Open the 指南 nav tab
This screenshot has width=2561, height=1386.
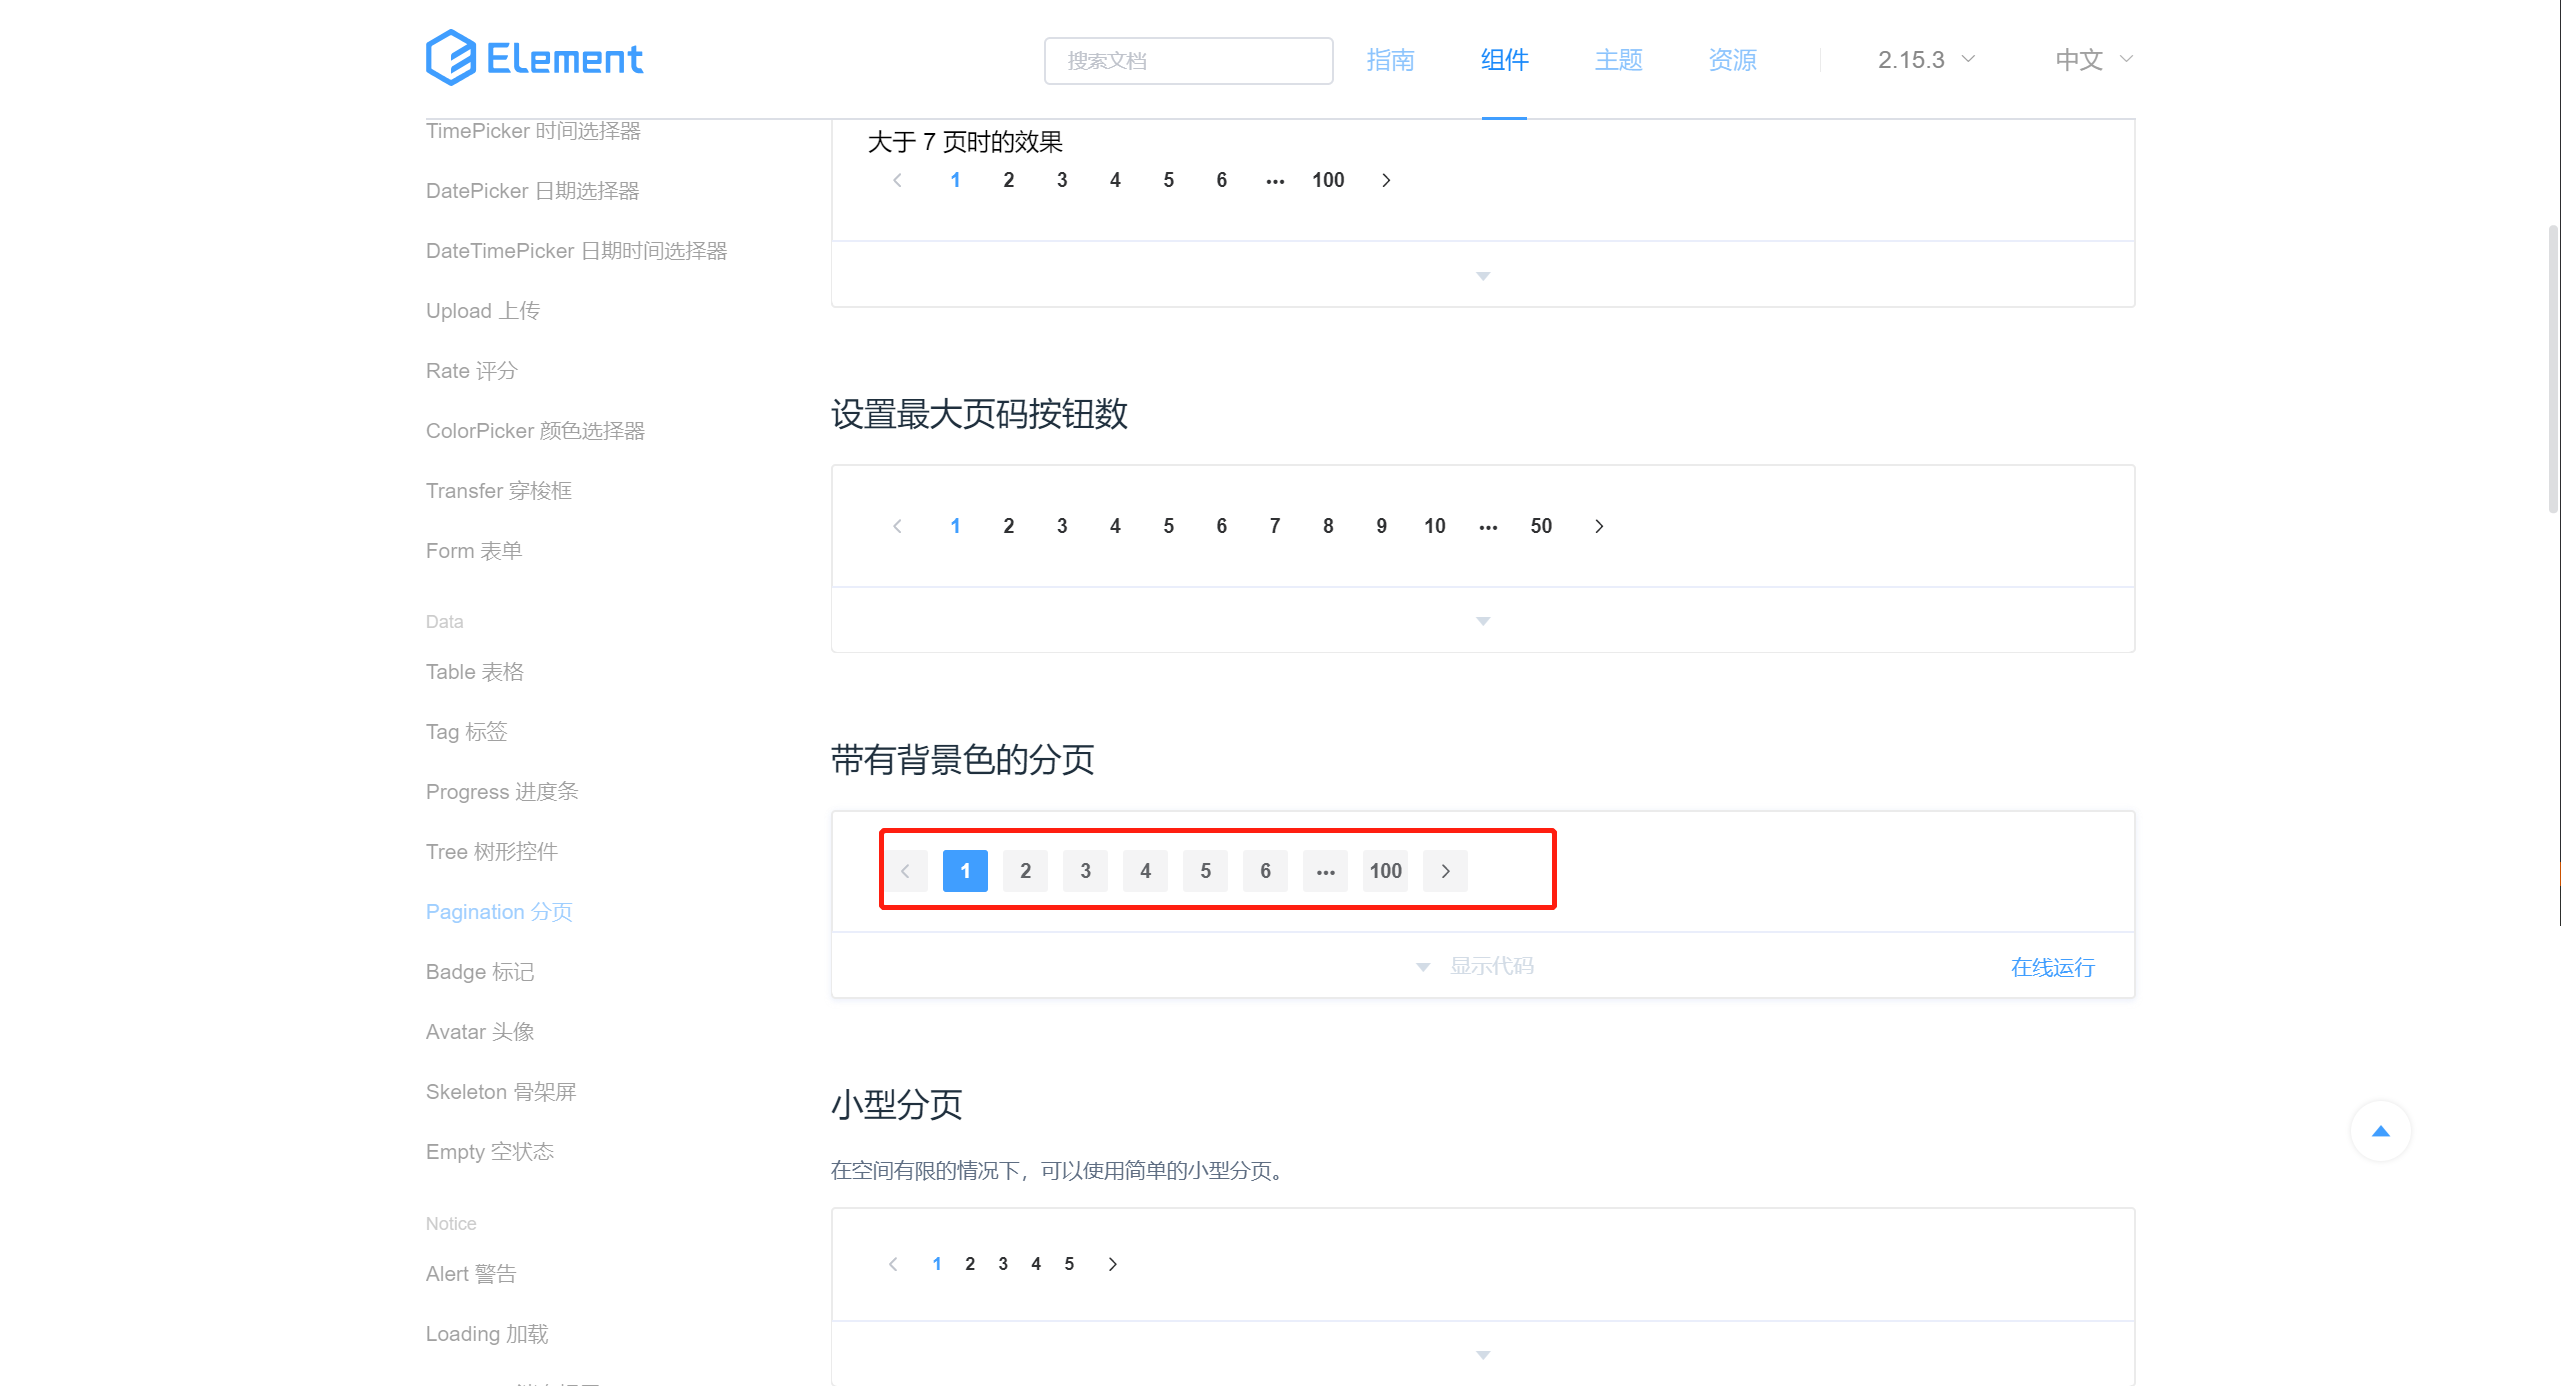(x=1390, y=60)
